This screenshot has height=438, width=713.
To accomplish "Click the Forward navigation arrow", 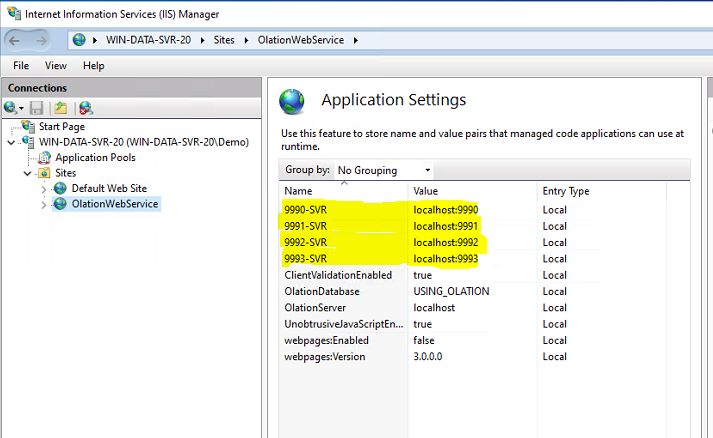I will click(41, 40).
